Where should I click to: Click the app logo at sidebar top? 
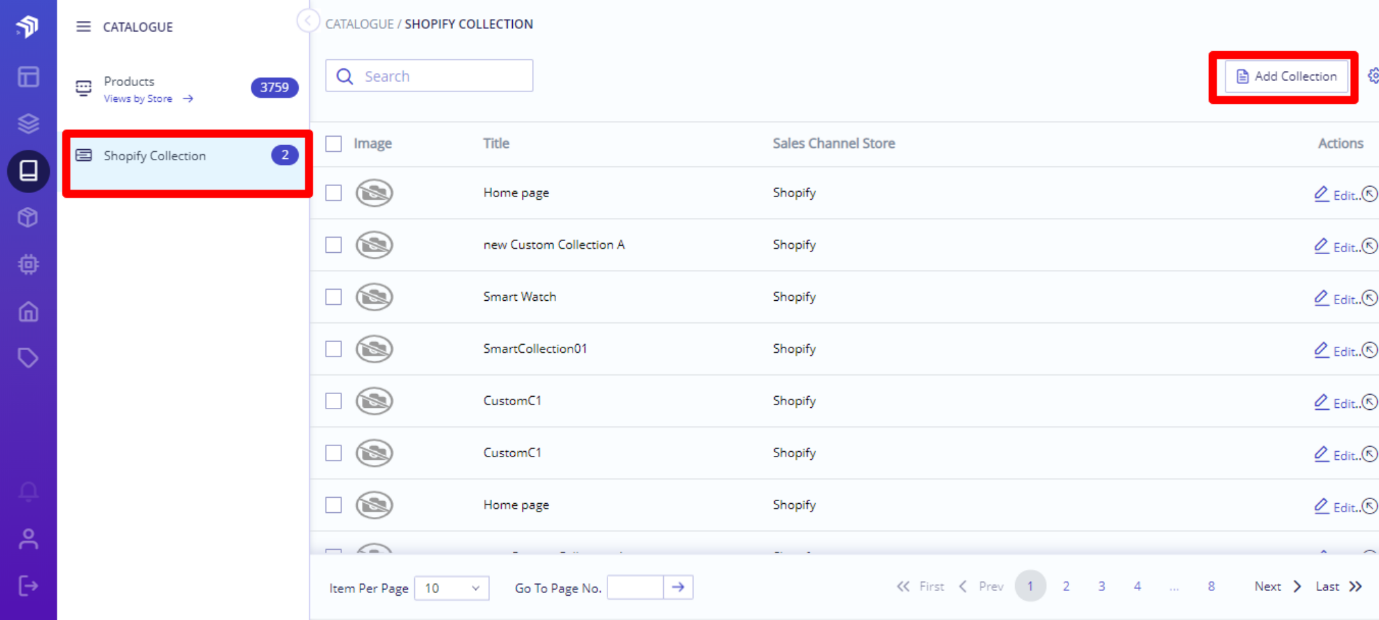point(28,26)
